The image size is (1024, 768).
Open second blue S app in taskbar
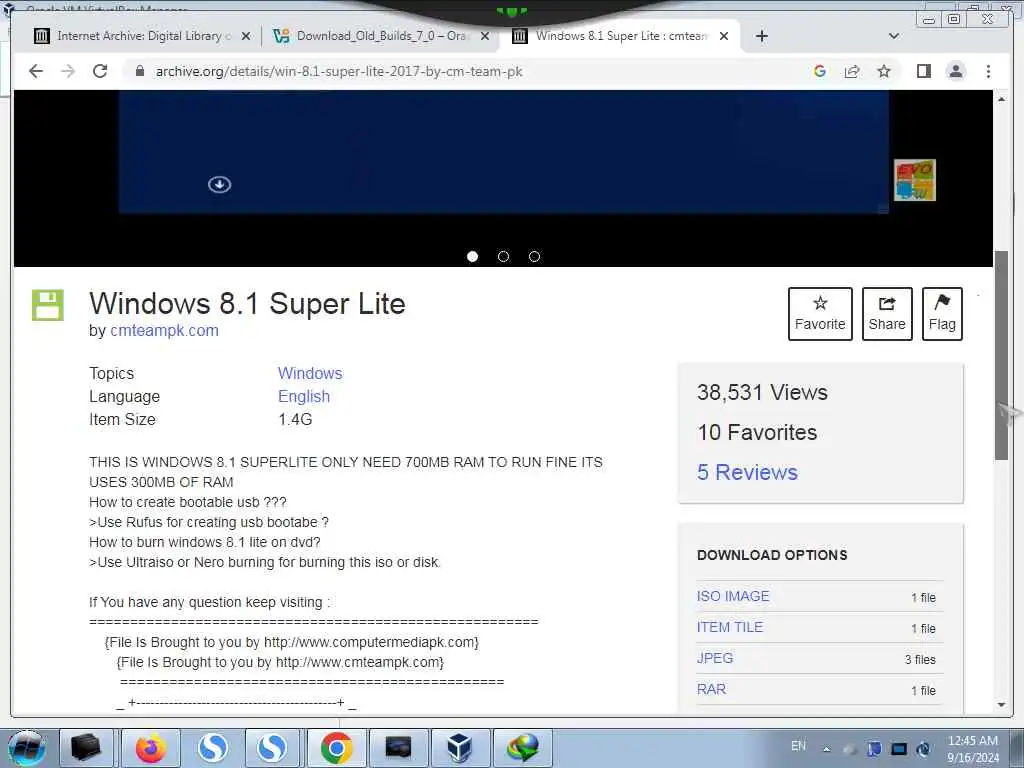click(272, 748)
